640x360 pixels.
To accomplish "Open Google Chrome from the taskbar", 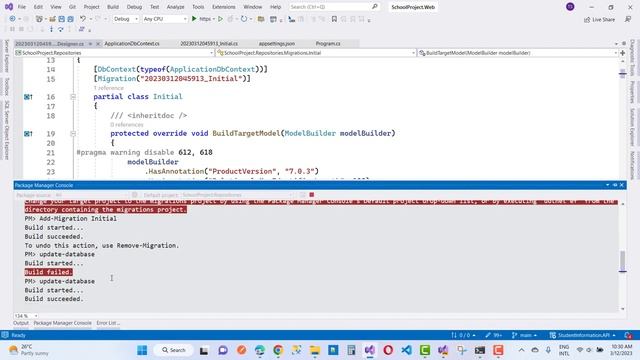I will (x=278, y=350).
